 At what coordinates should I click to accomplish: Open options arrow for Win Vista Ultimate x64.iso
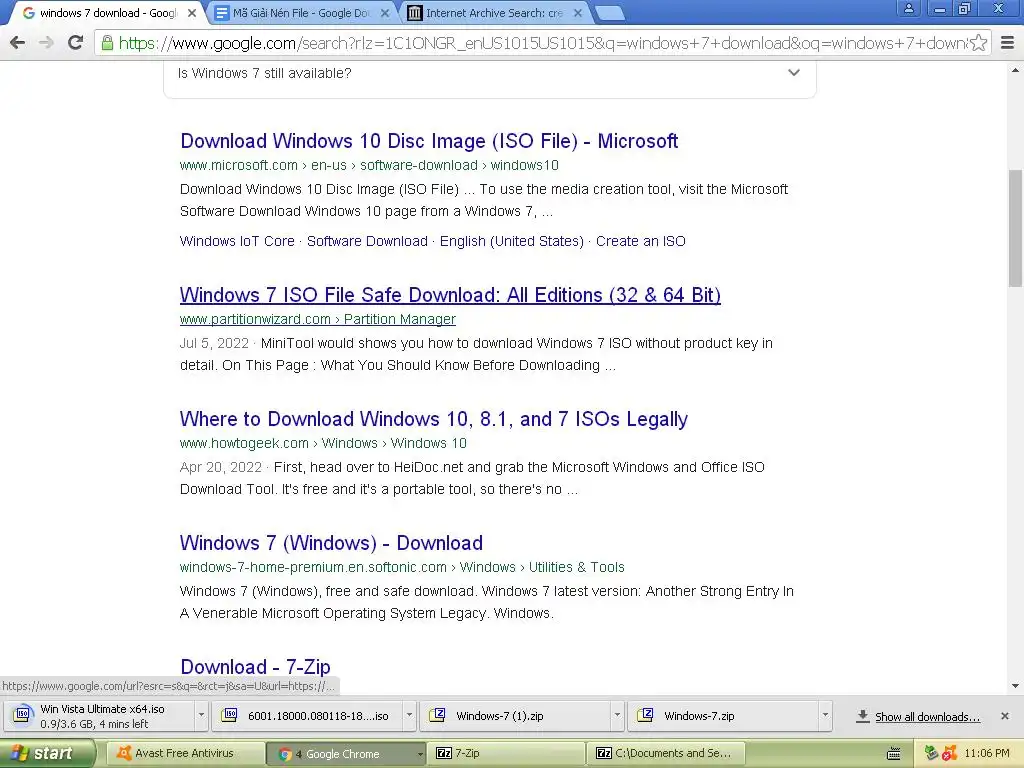click(201, 716)
